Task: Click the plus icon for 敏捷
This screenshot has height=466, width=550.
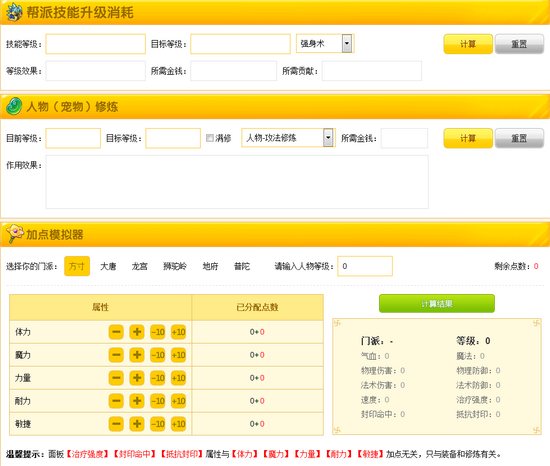Action: tap(137, 424)
